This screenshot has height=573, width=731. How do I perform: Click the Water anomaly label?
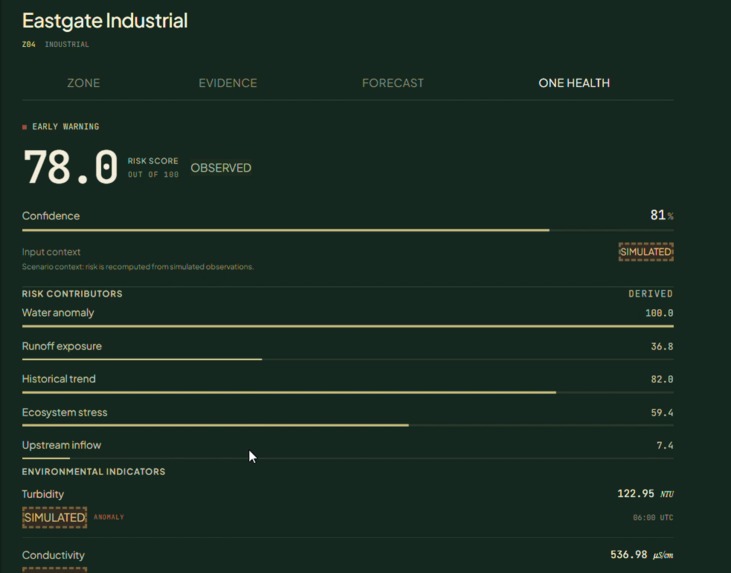[58, 313]
